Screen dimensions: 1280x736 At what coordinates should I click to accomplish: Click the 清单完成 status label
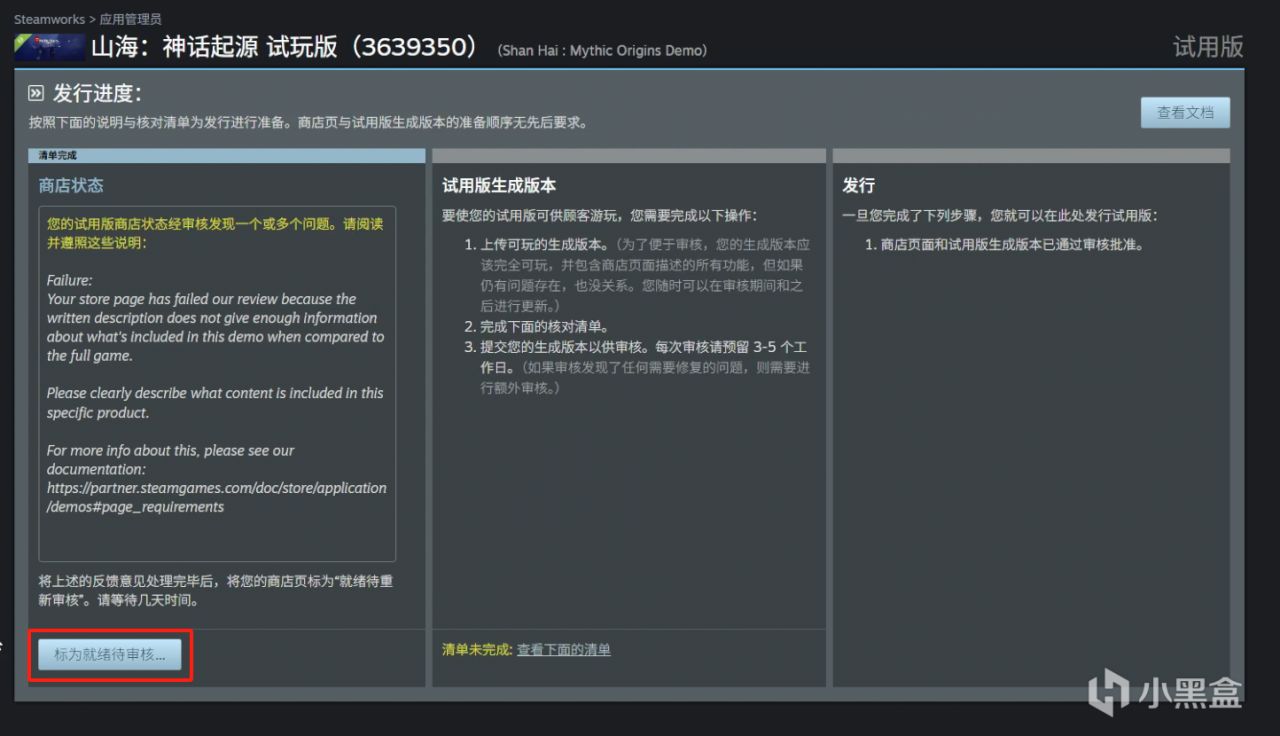pyautogui.click(x=58, y=156)
